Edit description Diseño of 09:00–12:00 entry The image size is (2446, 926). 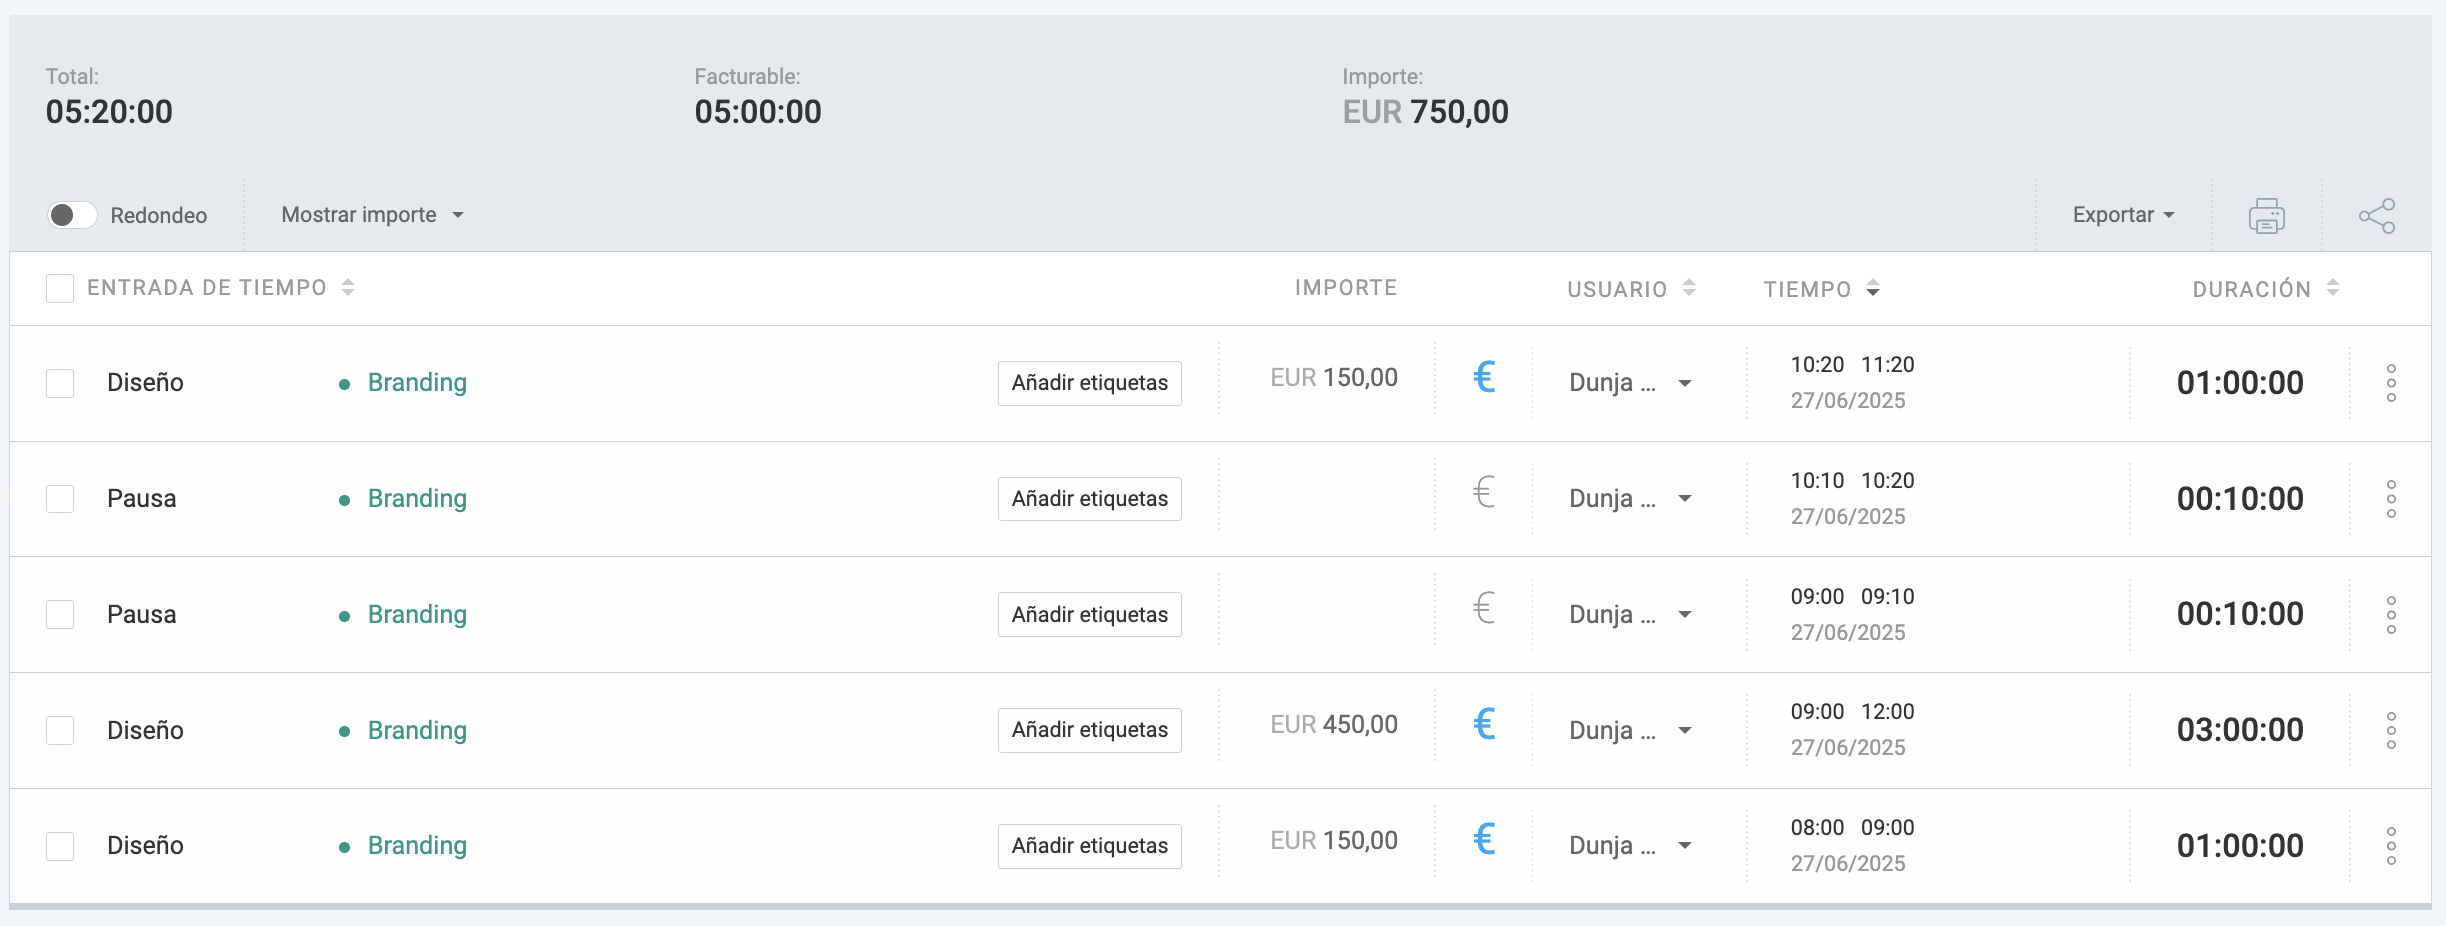145,731
